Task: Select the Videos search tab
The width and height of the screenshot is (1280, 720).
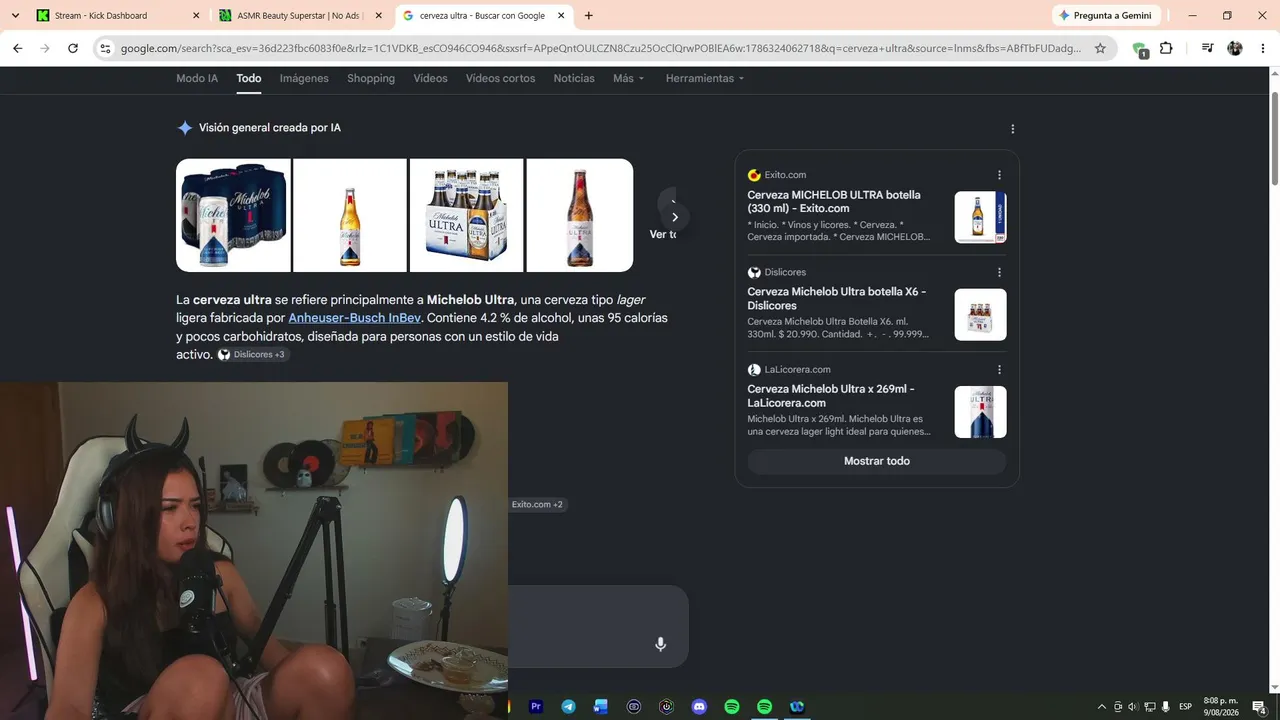Action: tap(430, 78)
